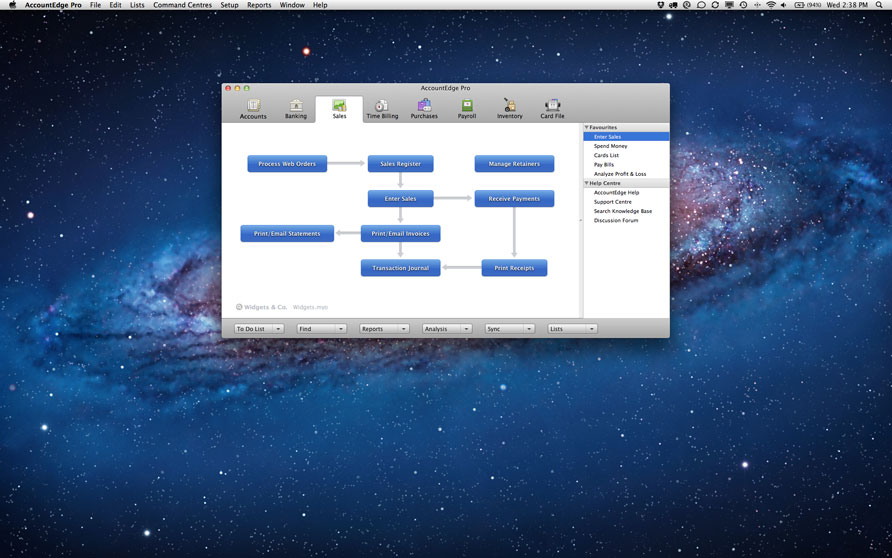Image resolution: width=892 pixels, height=558 pixels.
Task: Open the Lists dropdown at window bottom
Action: point(572,329)
